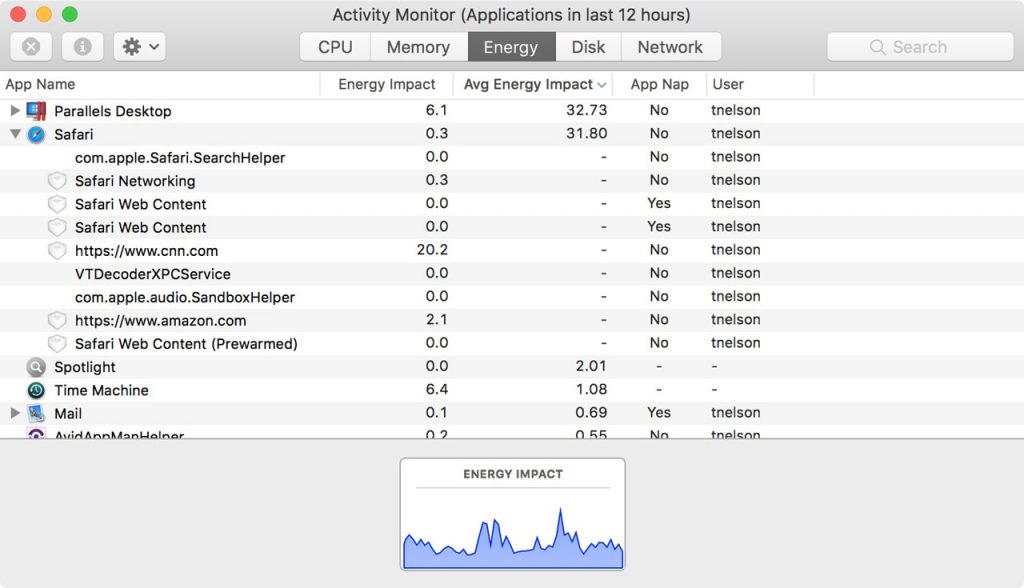Select the Time Machine row
Viewport: 1024px width, 588px height.
(x=512, y=391)
